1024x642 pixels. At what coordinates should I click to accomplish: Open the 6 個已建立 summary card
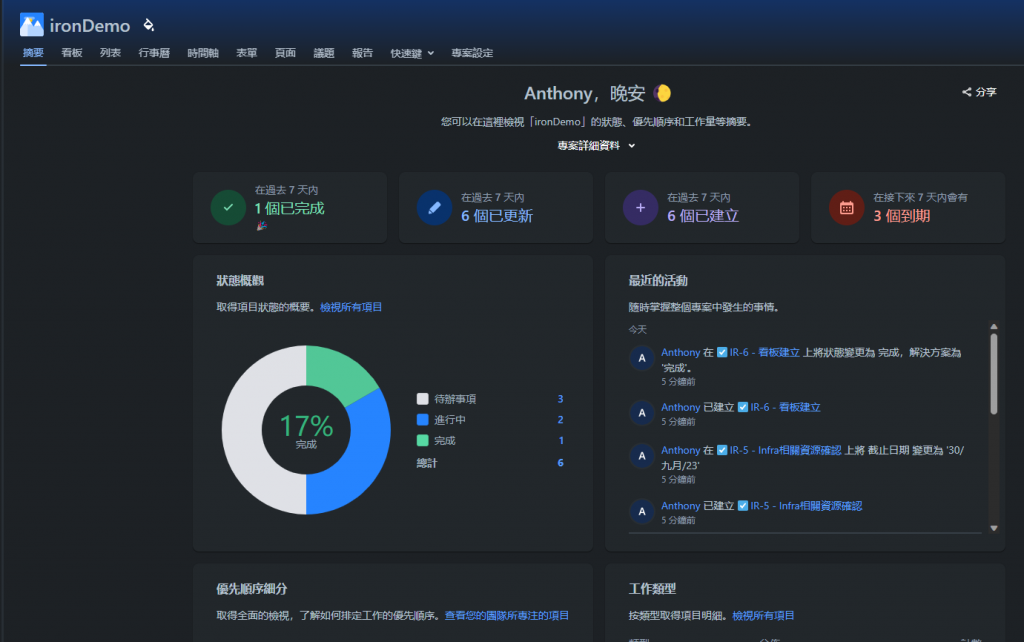(x=702, y=208)
